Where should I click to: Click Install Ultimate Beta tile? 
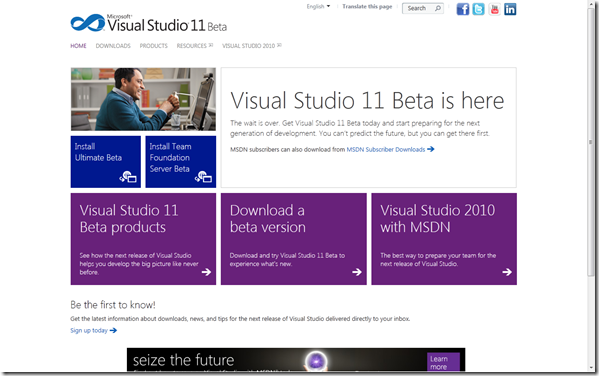(105, 162)
